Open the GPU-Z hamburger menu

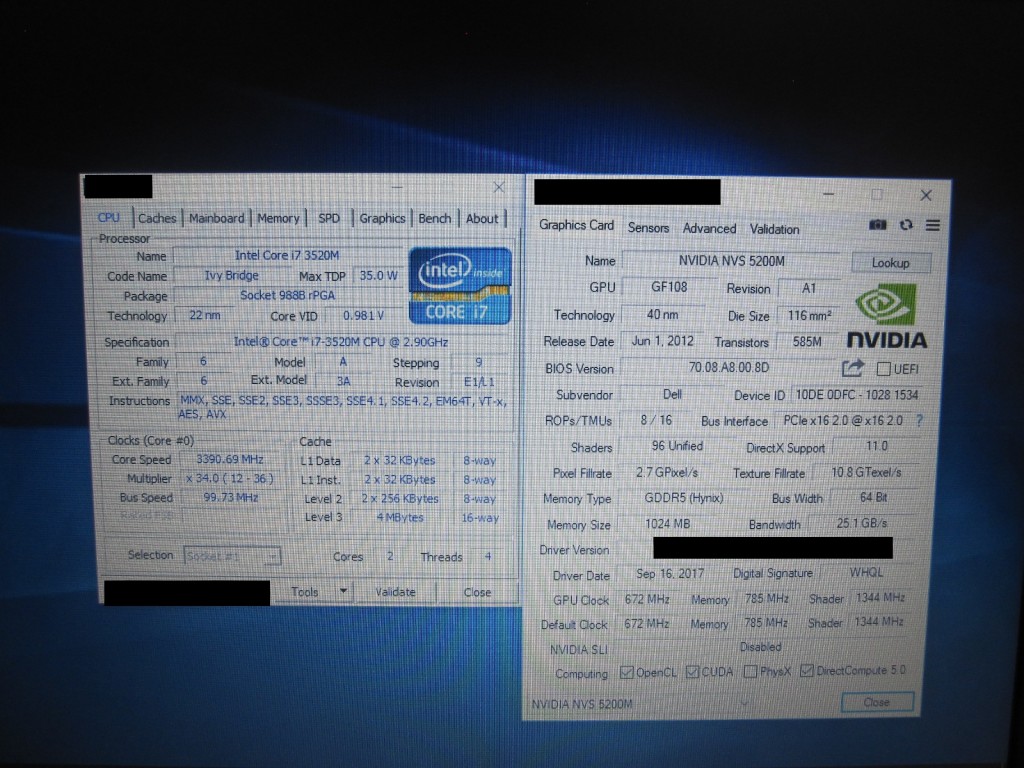[932, 226]
